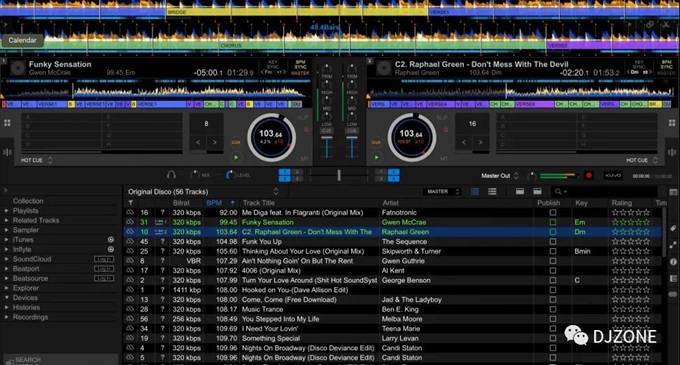Click the deck 1 album art icon
The image size is (680, 365).
[x=18, y=68]
